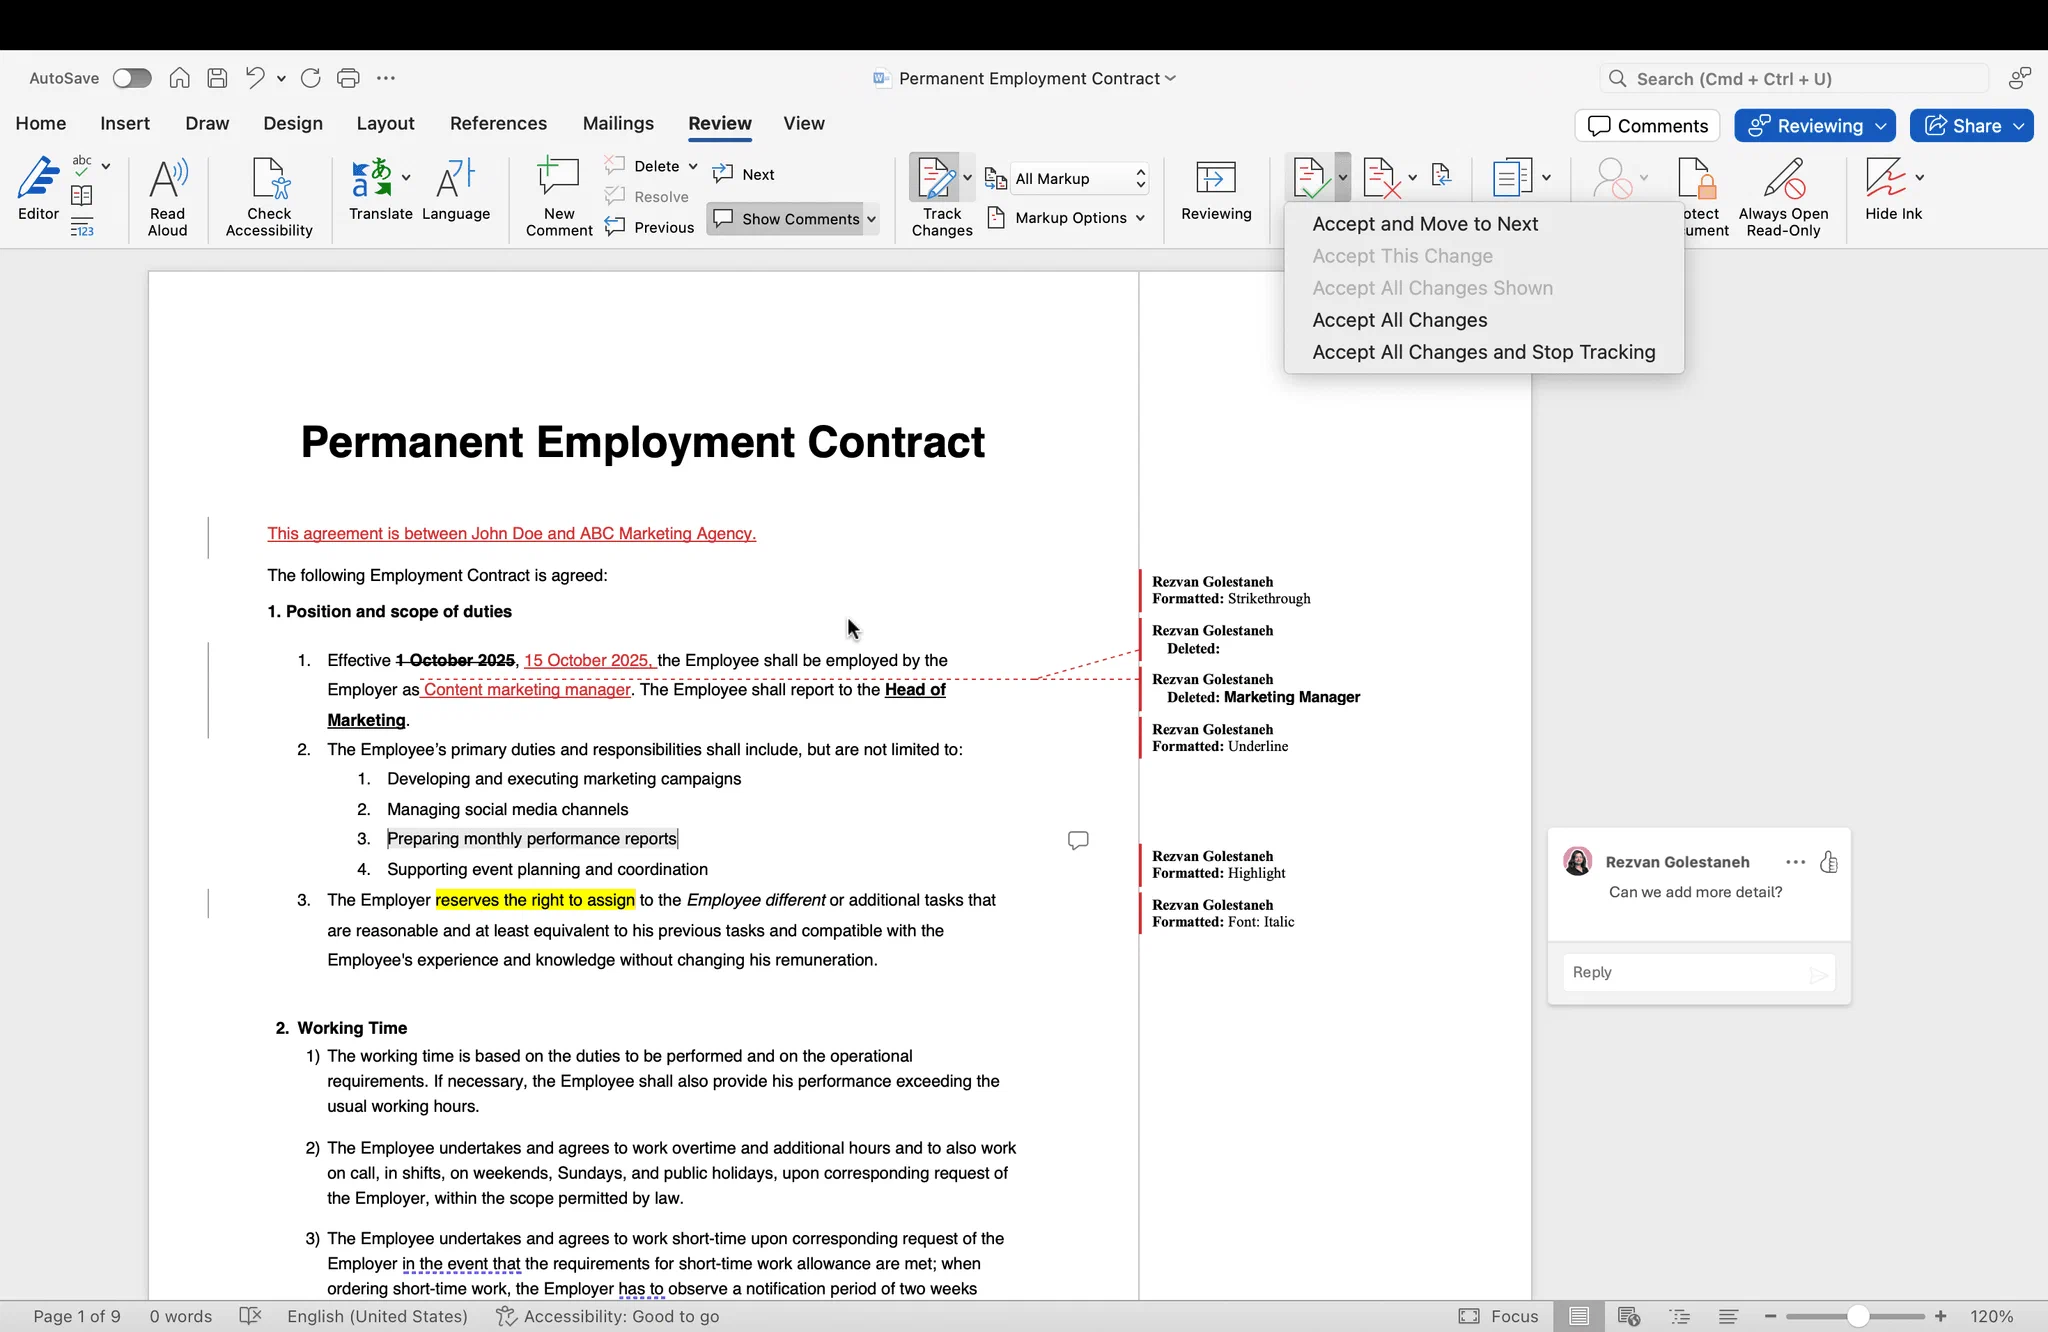The image size is (2048, 1332).
Task: Toggle the Show Comments button
Action: (x=786, y=219)
